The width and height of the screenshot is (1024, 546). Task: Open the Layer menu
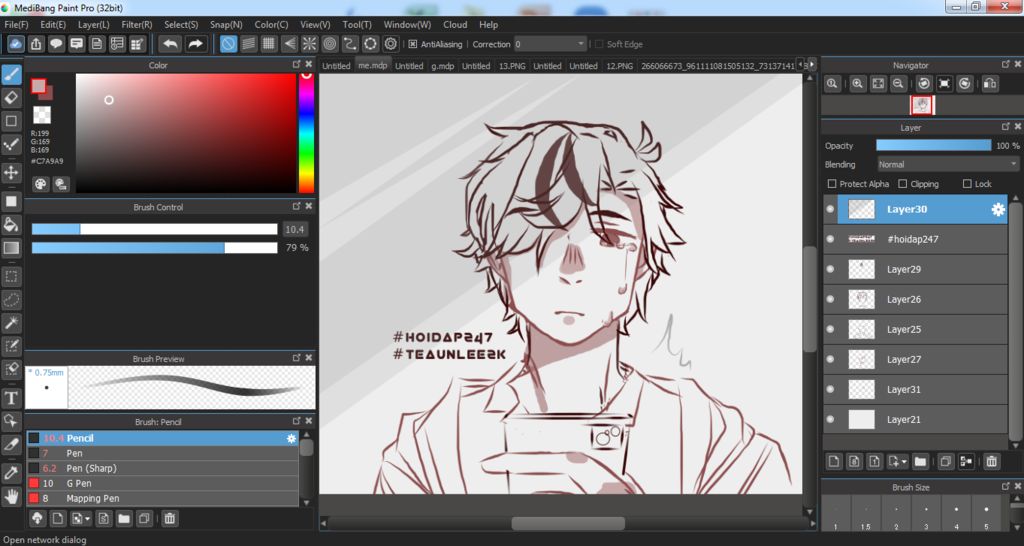[x=93, y=25]
